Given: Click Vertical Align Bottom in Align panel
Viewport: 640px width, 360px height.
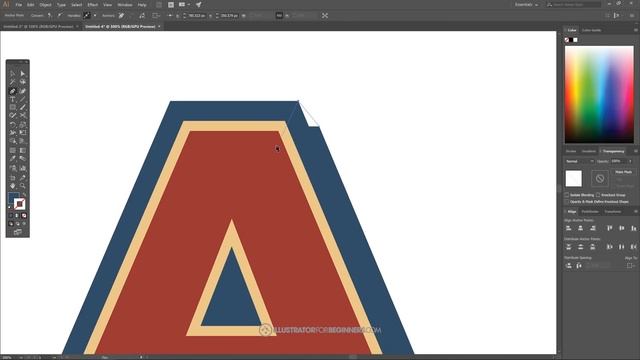Looking at the screenshot, I should point(633,228).
